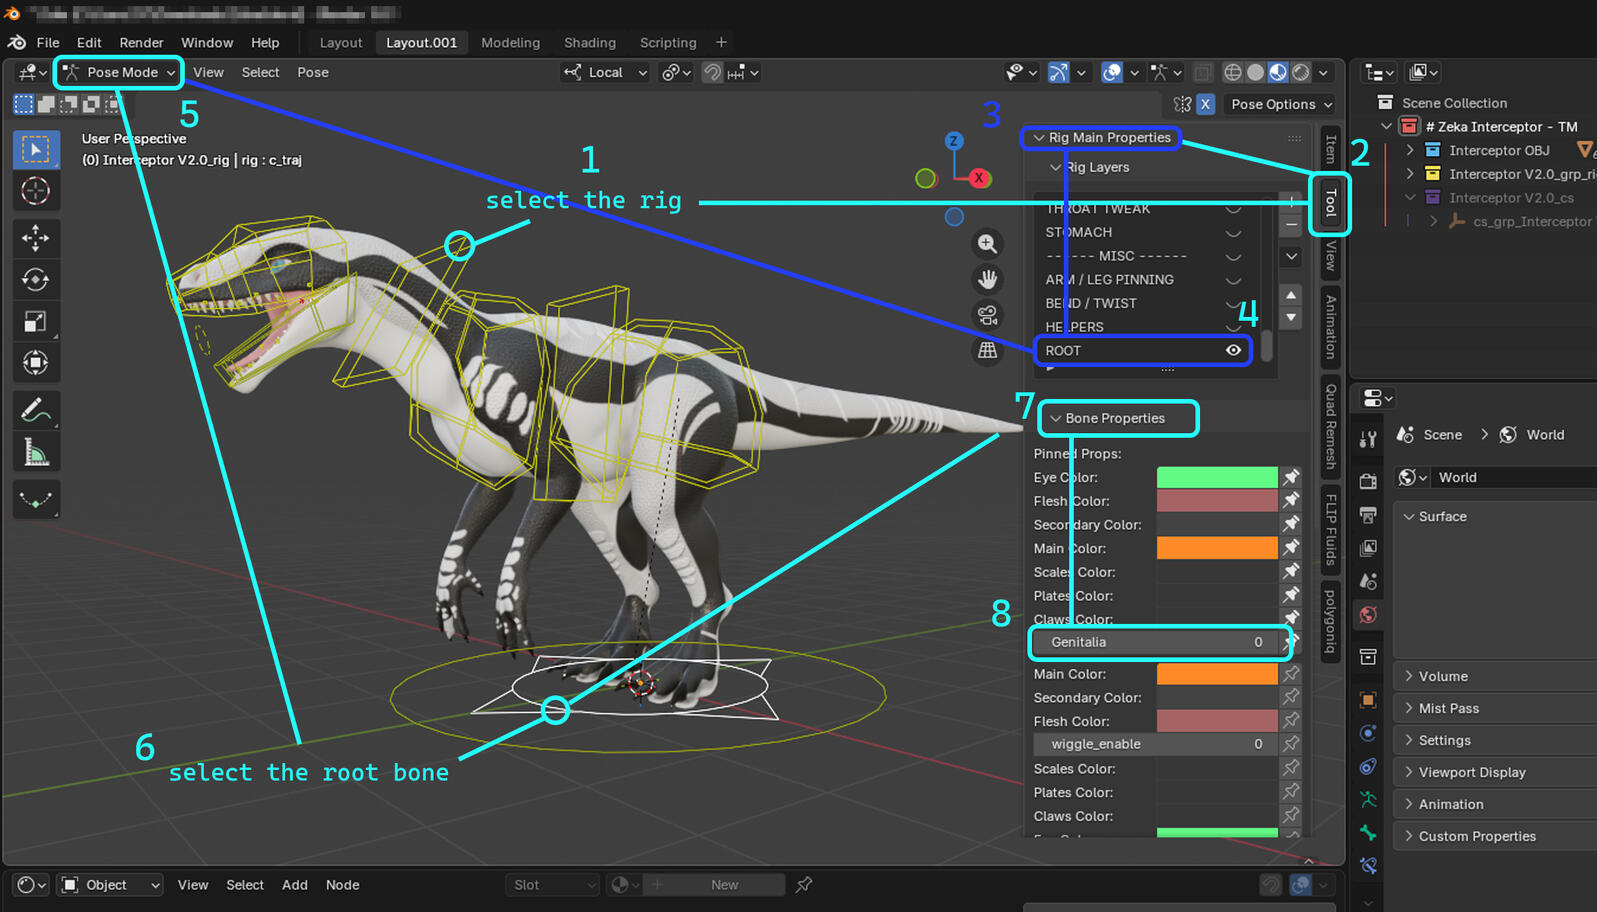Viewport: 1597px width, 912px height.
Task: Switch to perspective/orthographic grid icon
Action: coord(987,350)
